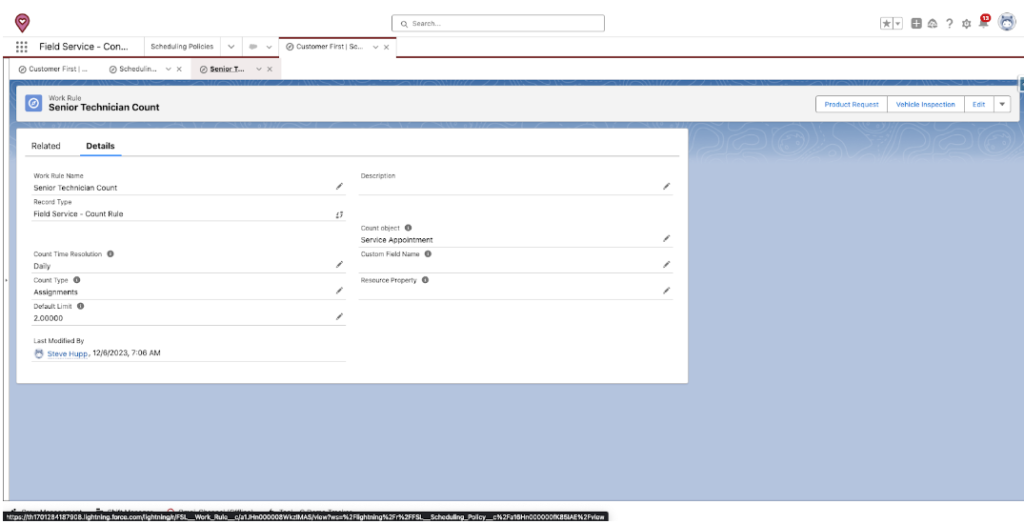Click the 'Field Service - Con...' app name
This screenshot has height=524, width=1024.
click(84, 47)
